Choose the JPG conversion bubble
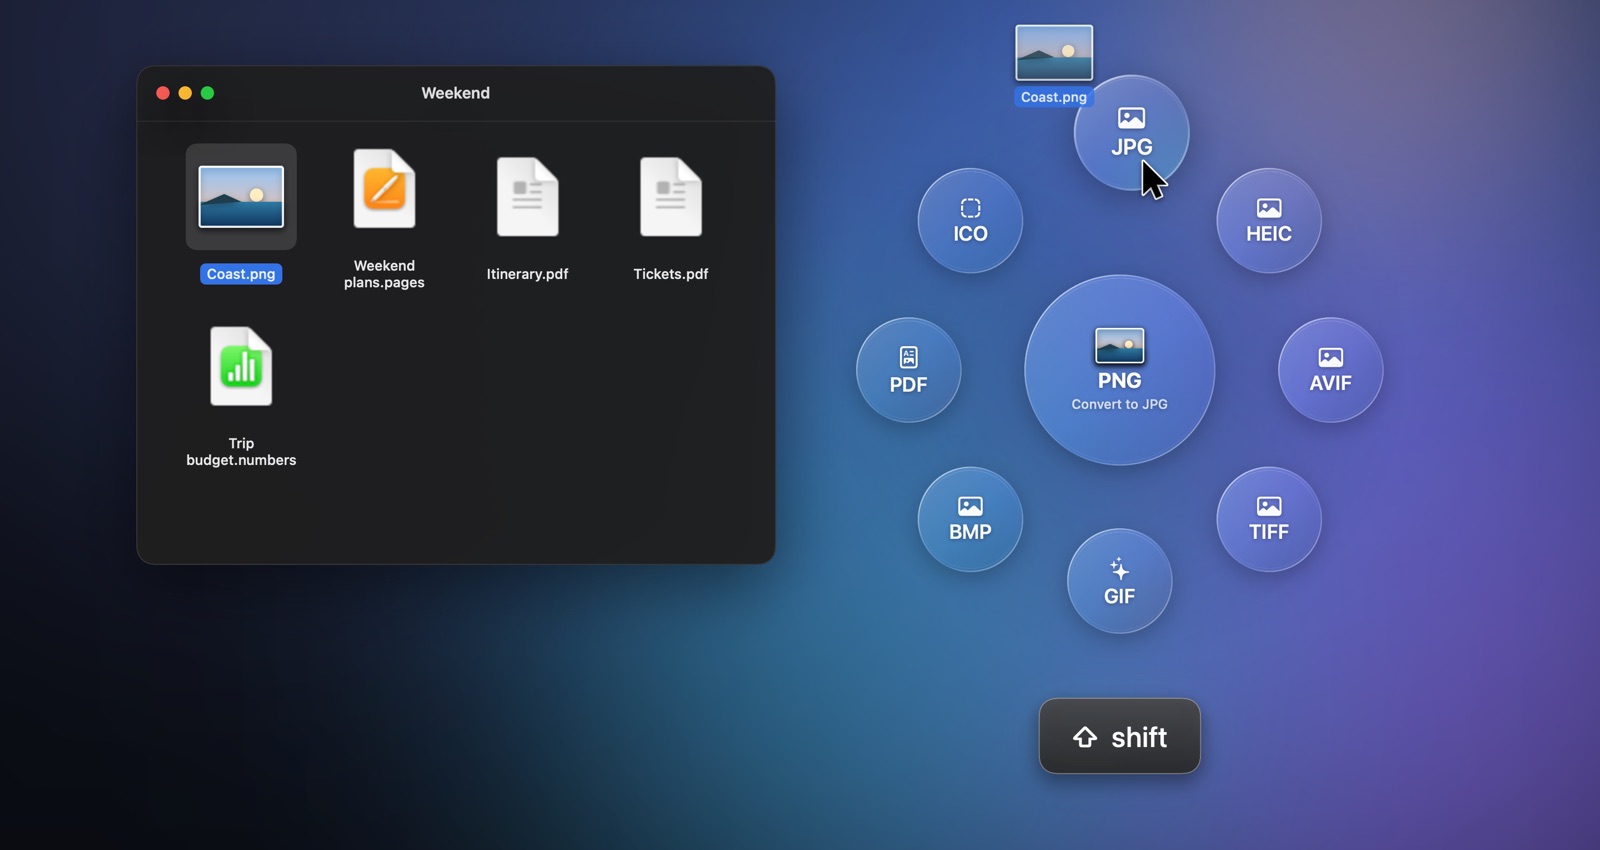Image resolution: width=1600 pixels, height=850 pixels. tap(1131, 133)
